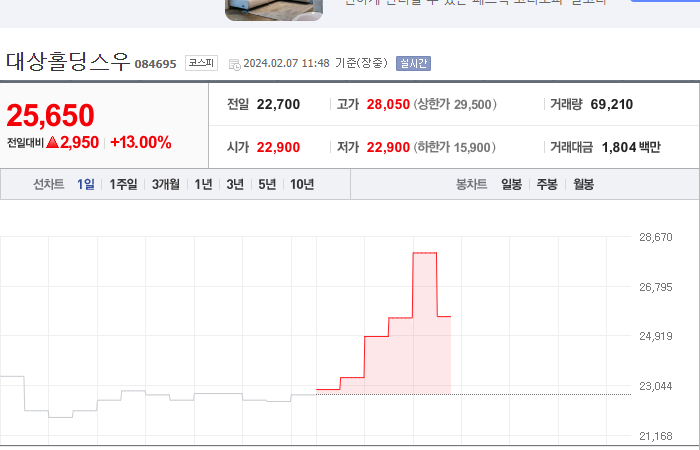Click lower limit price 15,900
The width and height of the screenshot is (700, 450).
(x=472, y=147)
